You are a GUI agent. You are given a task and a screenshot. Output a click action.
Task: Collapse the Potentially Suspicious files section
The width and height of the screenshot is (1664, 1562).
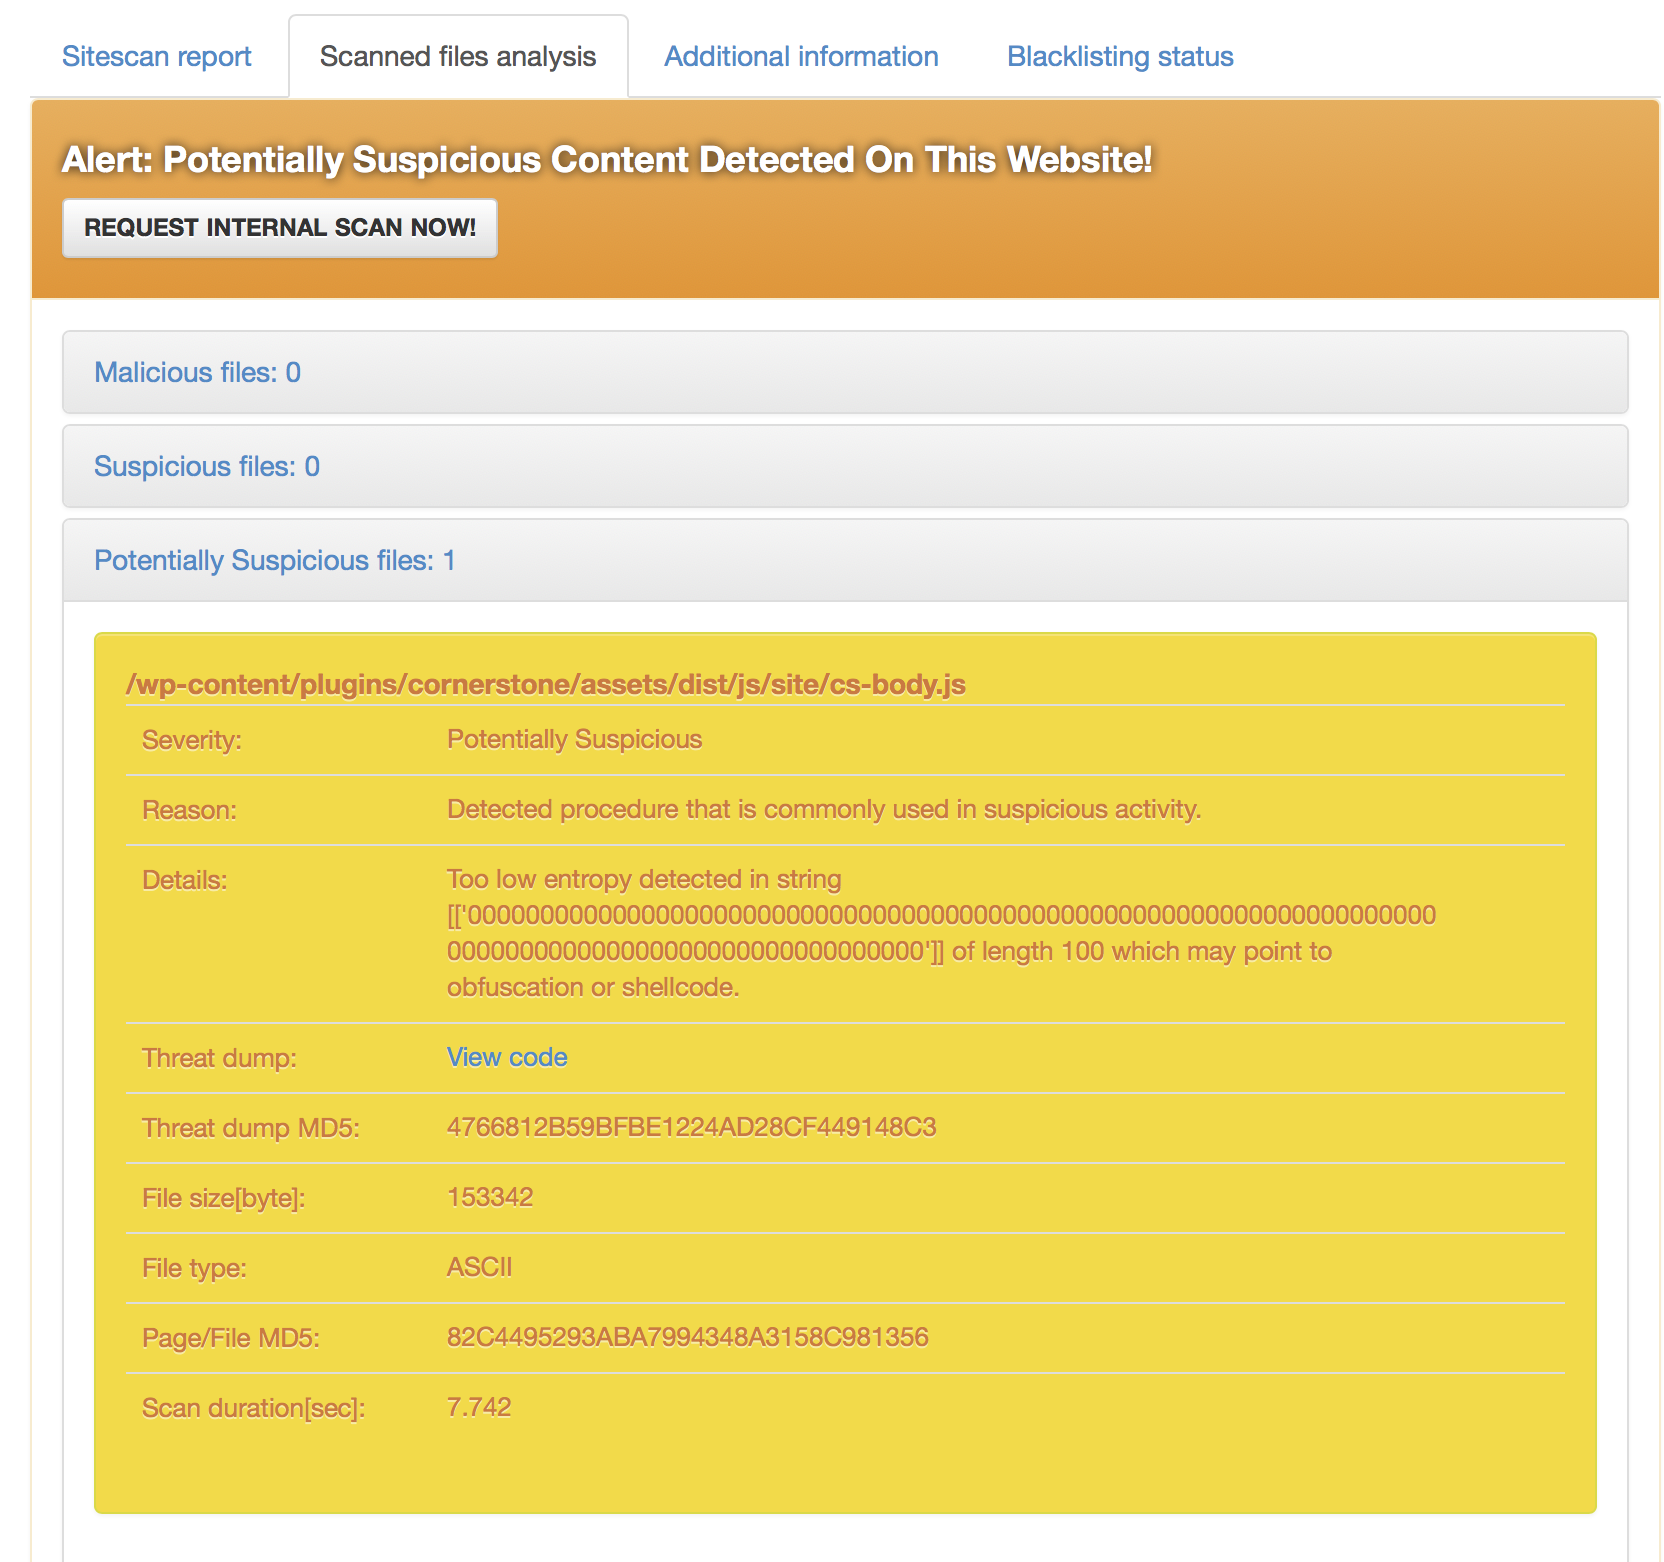click(274, 561)
